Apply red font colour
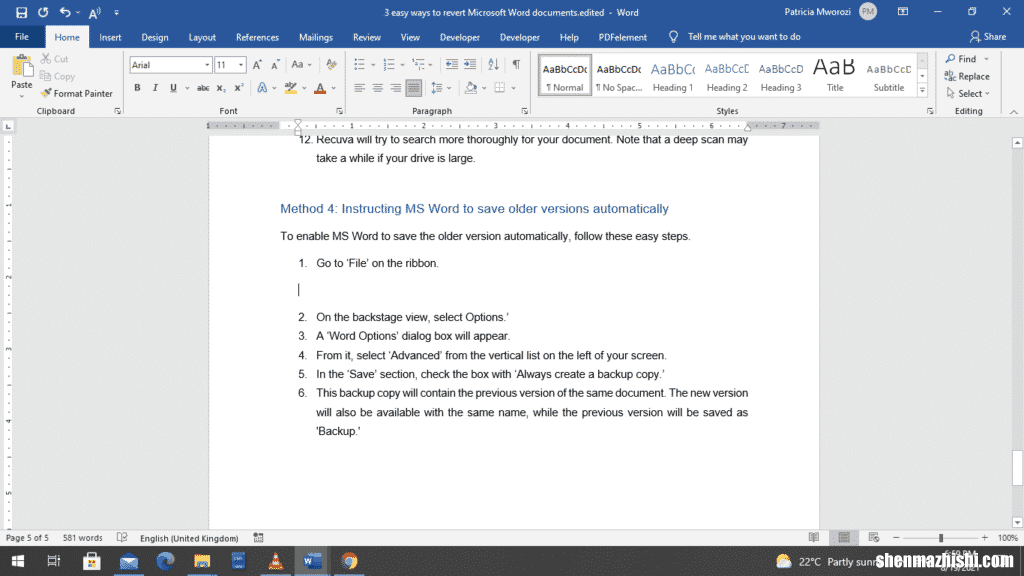 (x=320, y=88)
